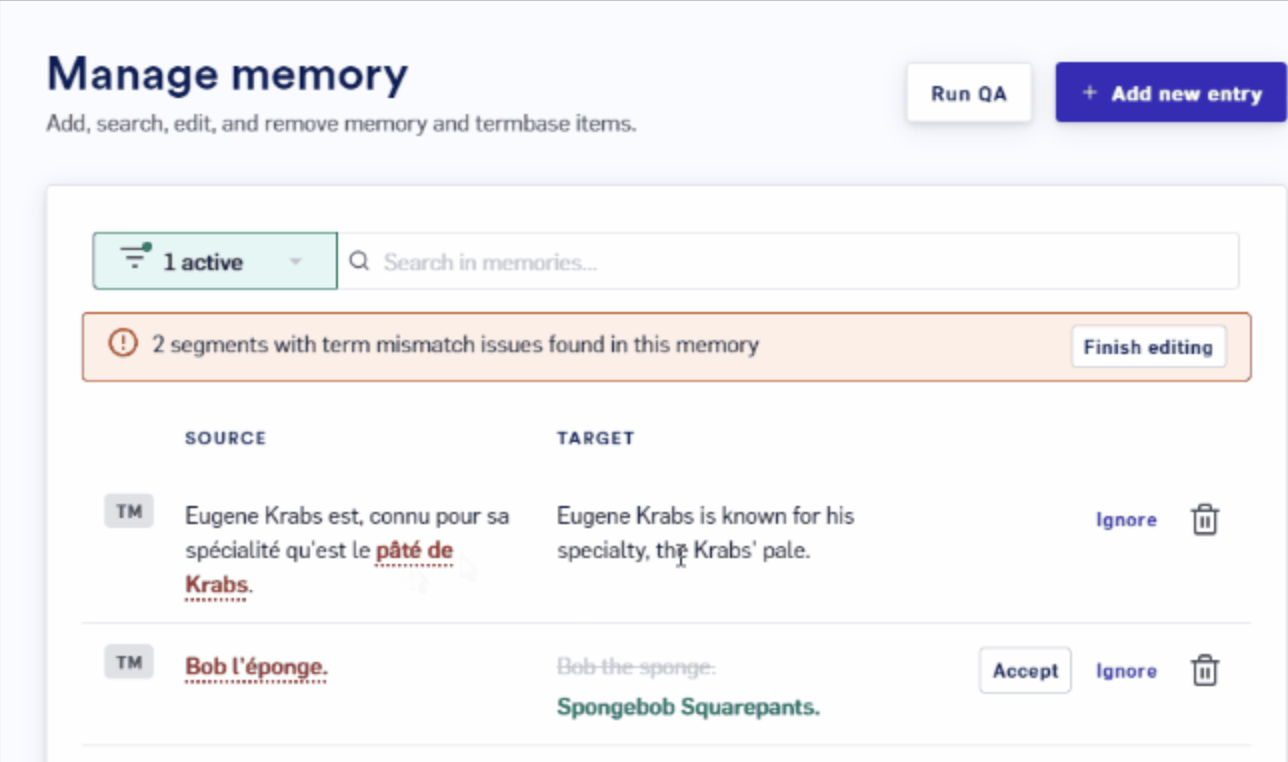Image resolution: width=1288 pixels, height=762 pixels.
Task: Click the Run QA button
Action: tap(969, 93)
